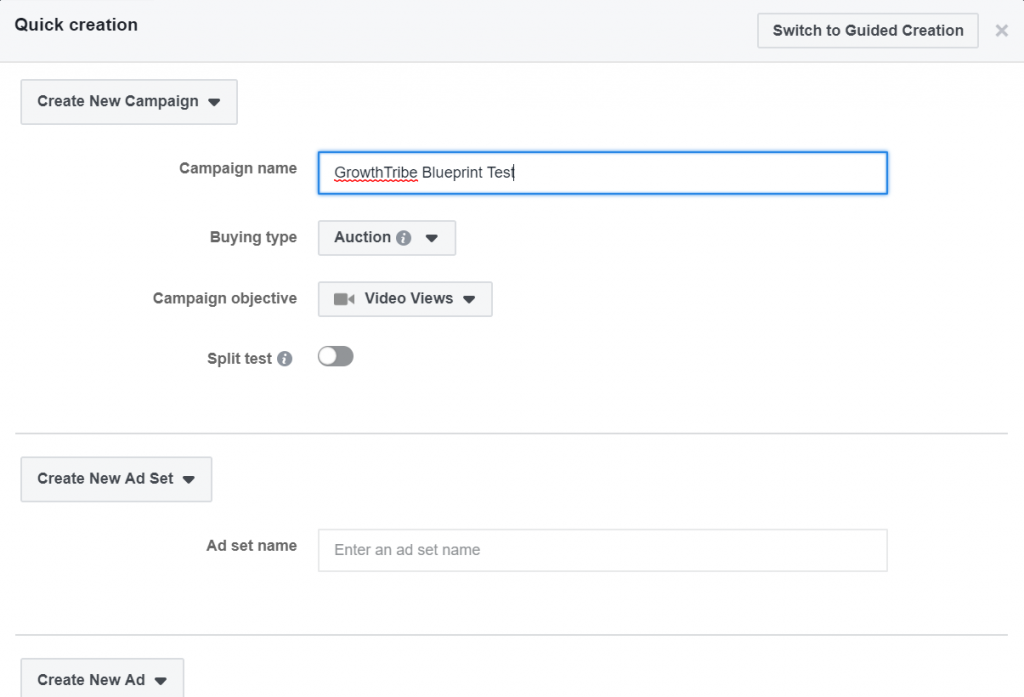The width and height of the screenshot is (1024, 697).
Task: Open the Video Views objective dropdown
Action: coord(405,299)
